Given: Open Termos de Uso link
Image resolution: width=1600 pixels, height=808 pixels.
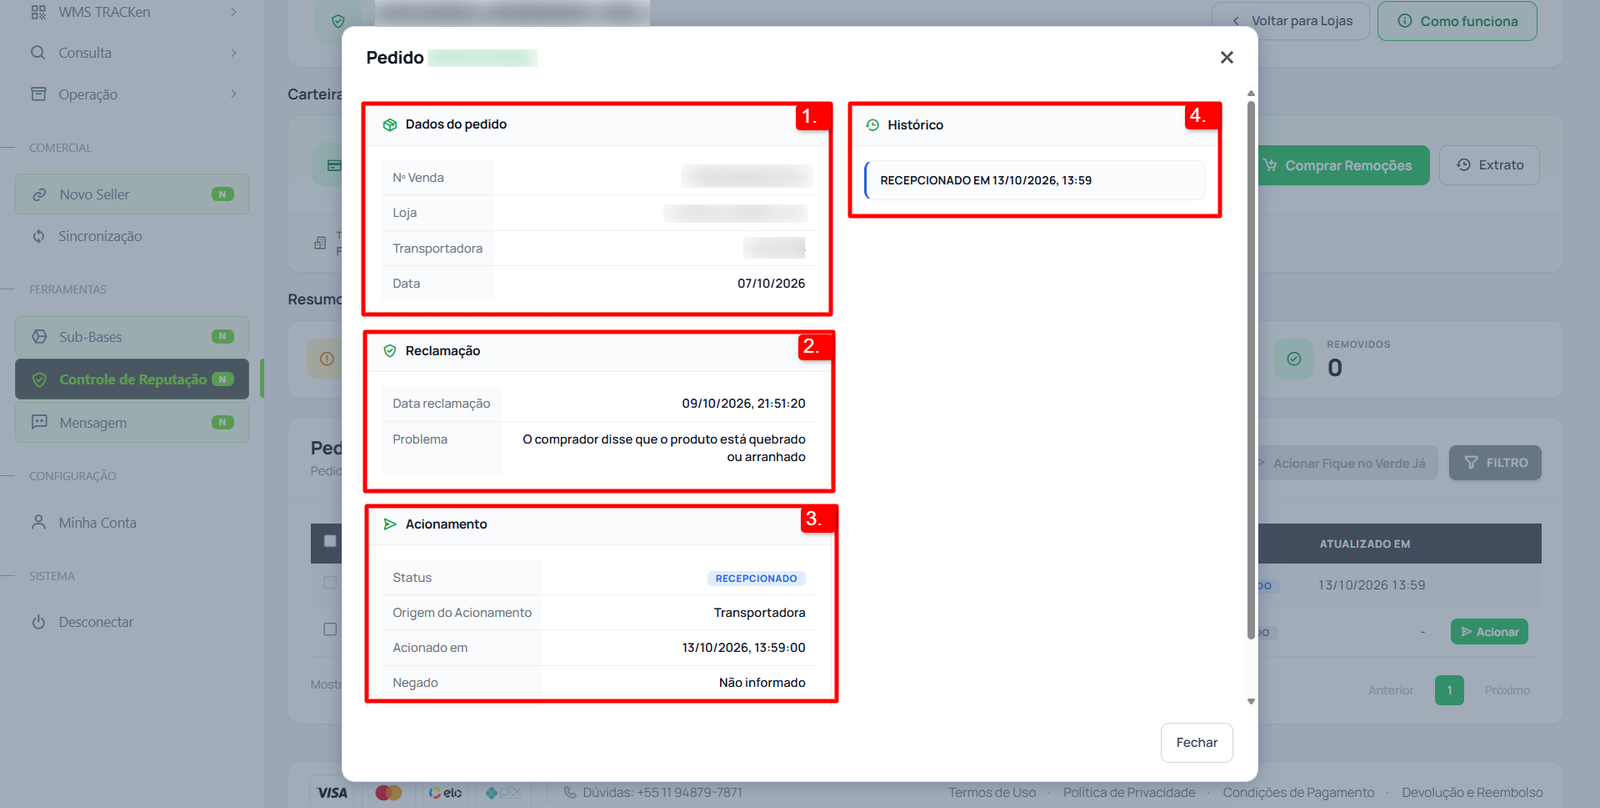Looking at the screenshot, I should coord(992,793).
